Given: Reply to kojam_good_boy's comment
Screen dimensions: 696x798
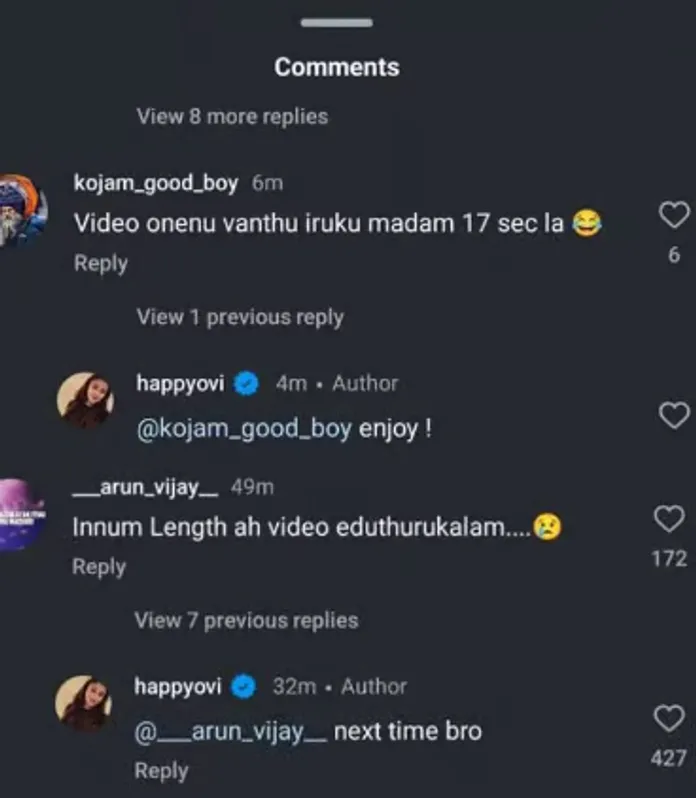Looking at the screenshot, I should pos(101,264).
